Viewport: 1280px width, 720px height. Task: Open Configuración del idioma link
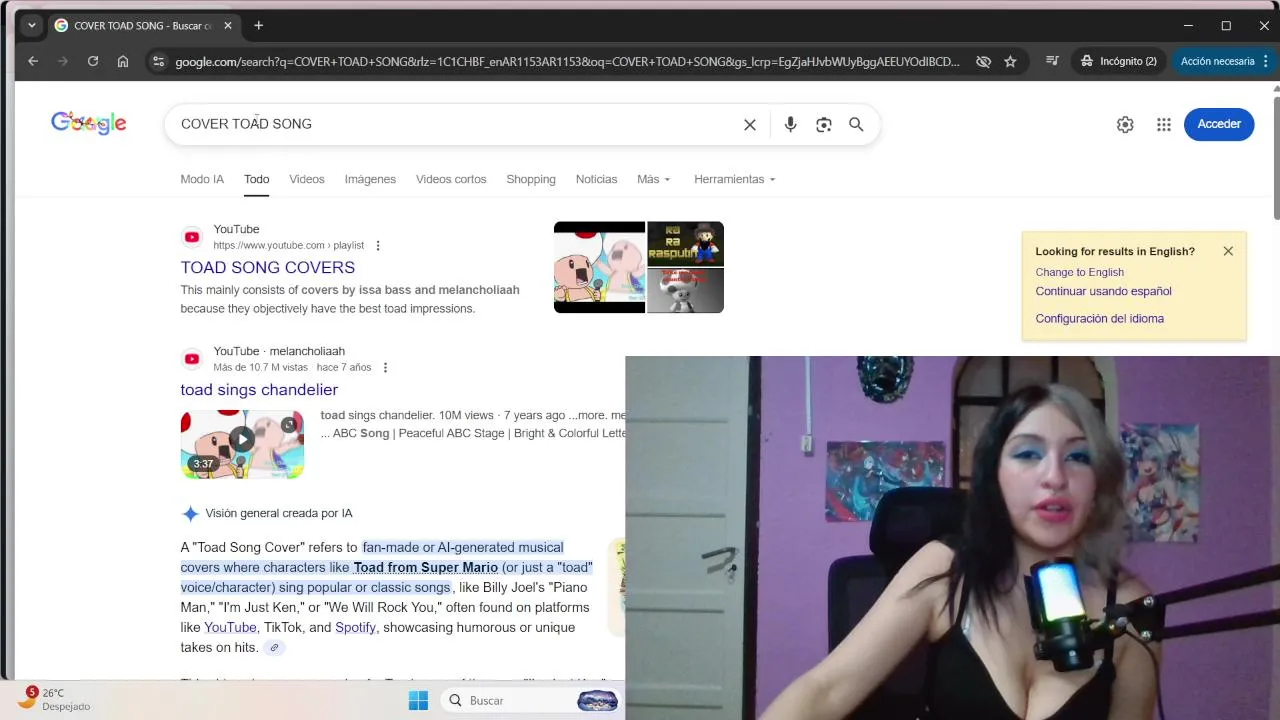click(x=1100, y=318)
